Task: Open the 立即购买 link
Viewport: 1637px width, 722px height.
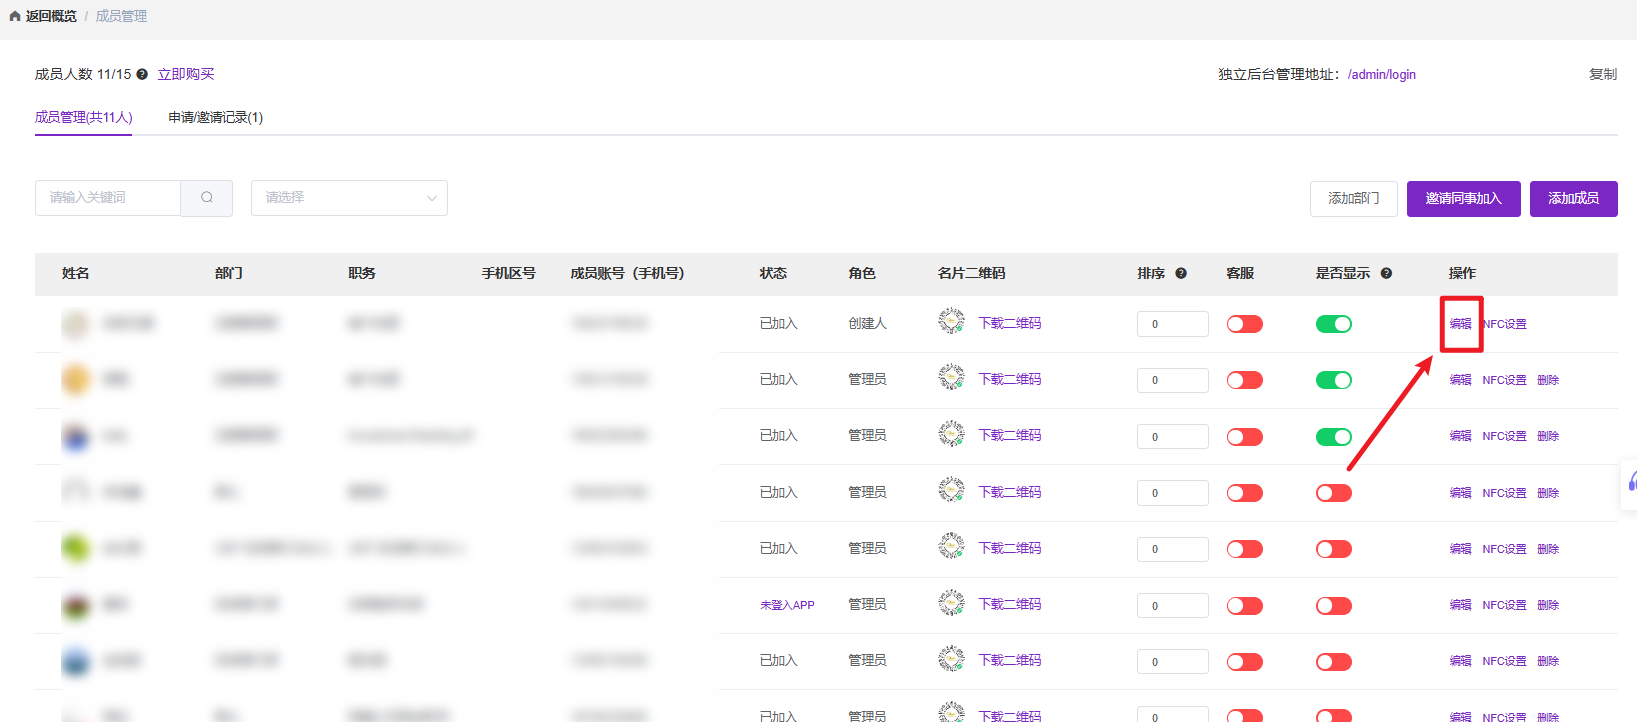Action: click(x=186, y=74)
